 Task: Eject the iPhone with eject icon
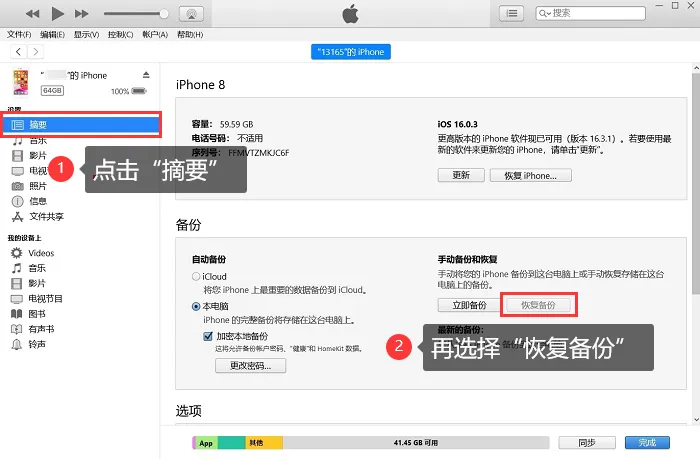(146, 75)
